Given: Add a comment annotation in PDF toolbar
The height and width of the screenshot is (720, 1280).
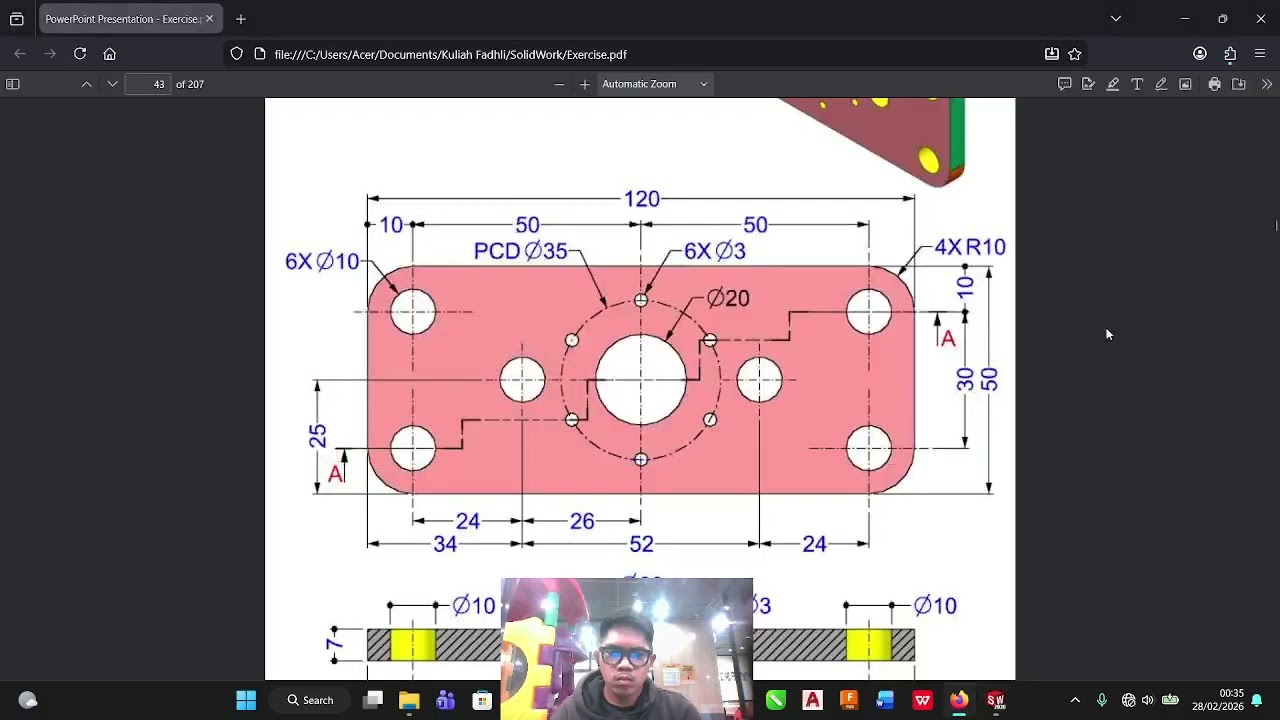Looking at the screenshot, I should tap(1065, 84).
